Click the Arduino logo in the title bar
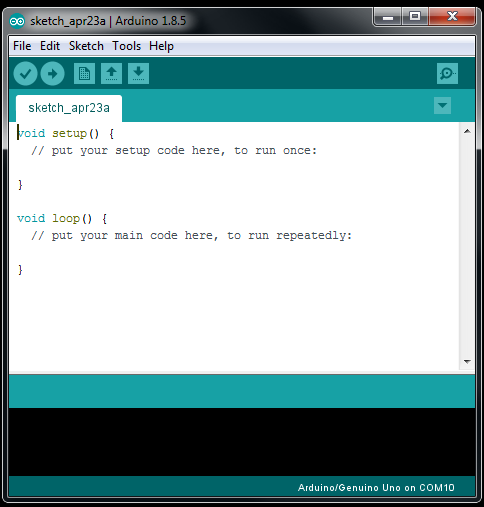The image size is (484, 507). (x=17, y=21)
